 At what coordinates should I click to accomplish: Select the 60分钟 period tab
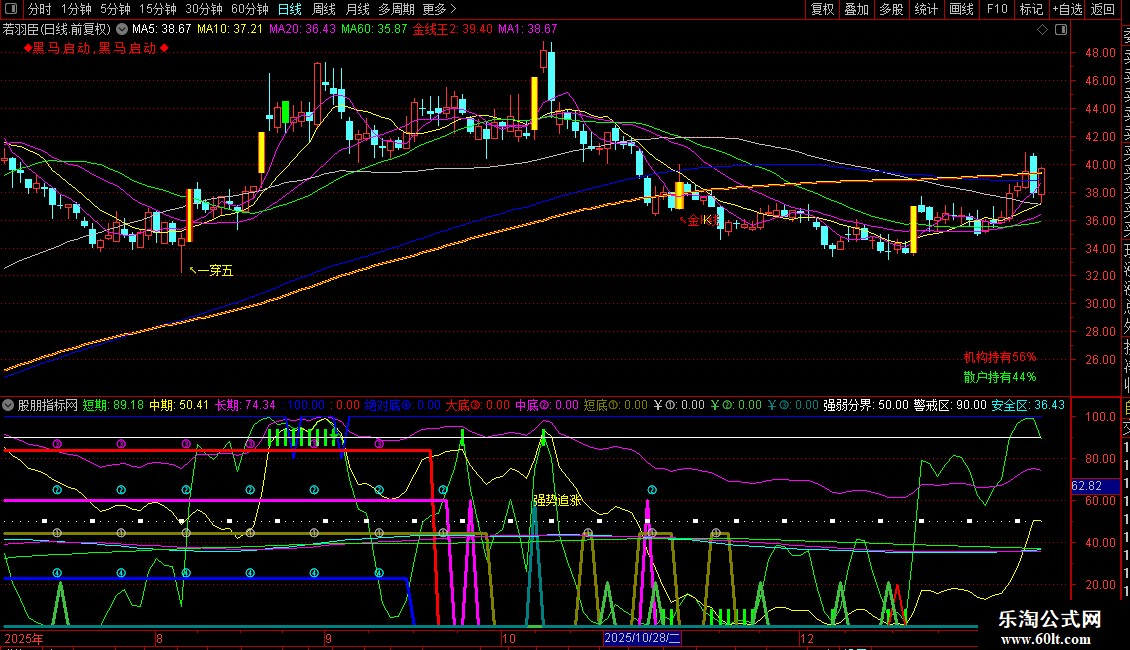249,10
